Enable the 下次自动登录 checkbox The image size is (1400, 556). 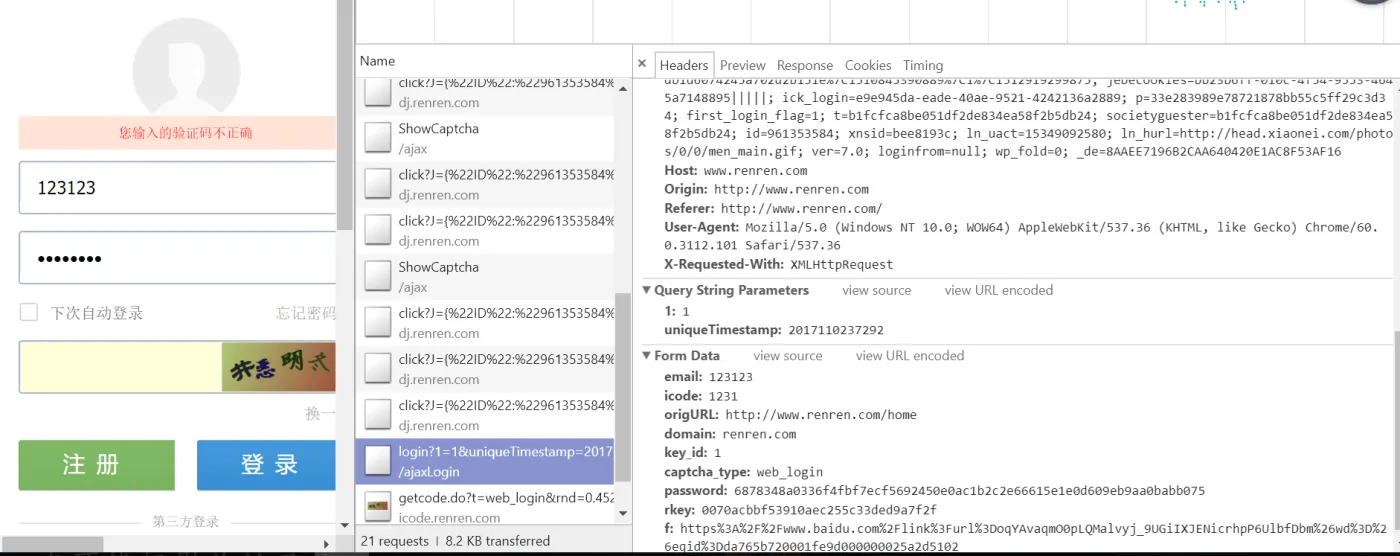(29, 313)
